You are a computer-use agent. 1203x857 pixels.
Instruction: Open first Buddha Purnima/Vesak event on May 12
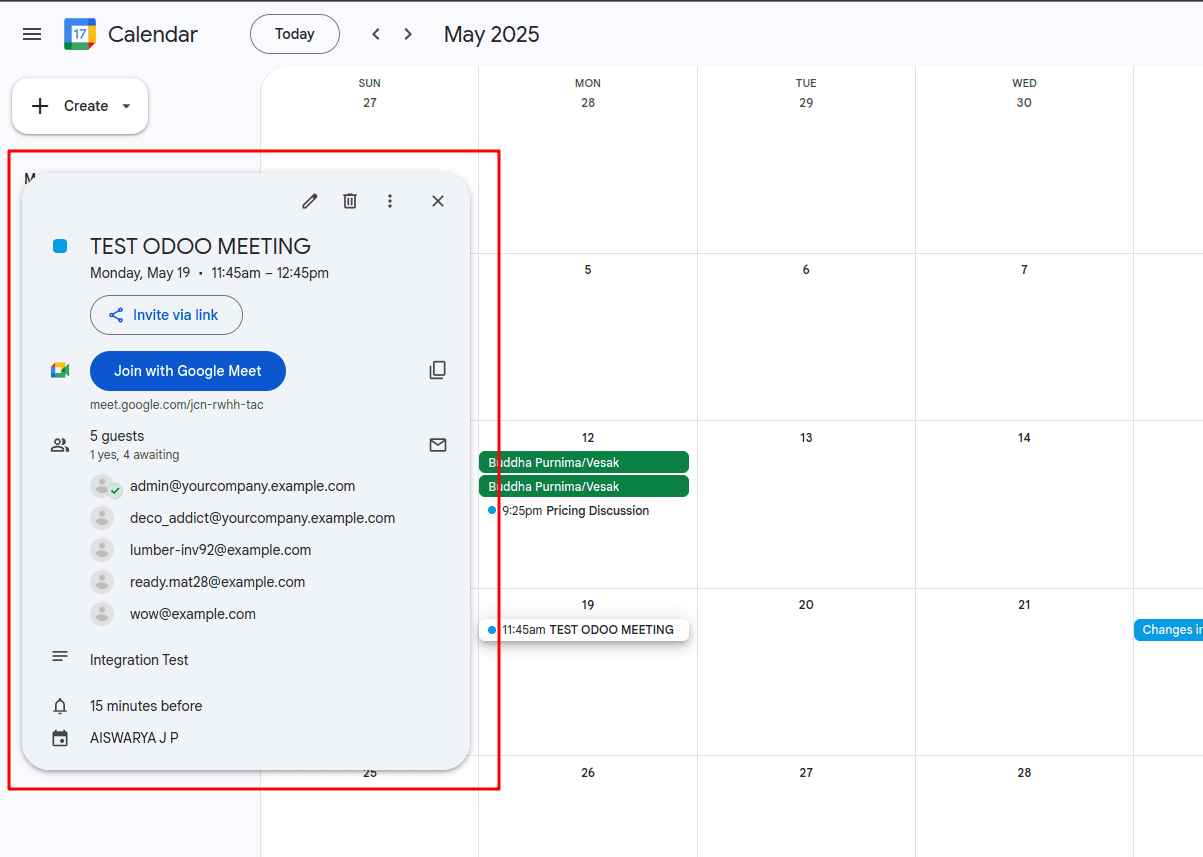(584, 462)
